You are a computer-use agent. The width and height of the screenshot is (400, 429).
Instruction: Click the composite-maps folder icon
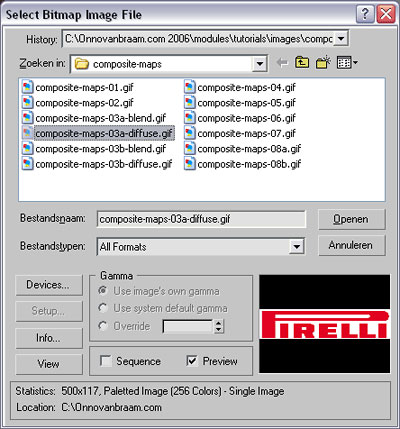(x=81, y=64)
